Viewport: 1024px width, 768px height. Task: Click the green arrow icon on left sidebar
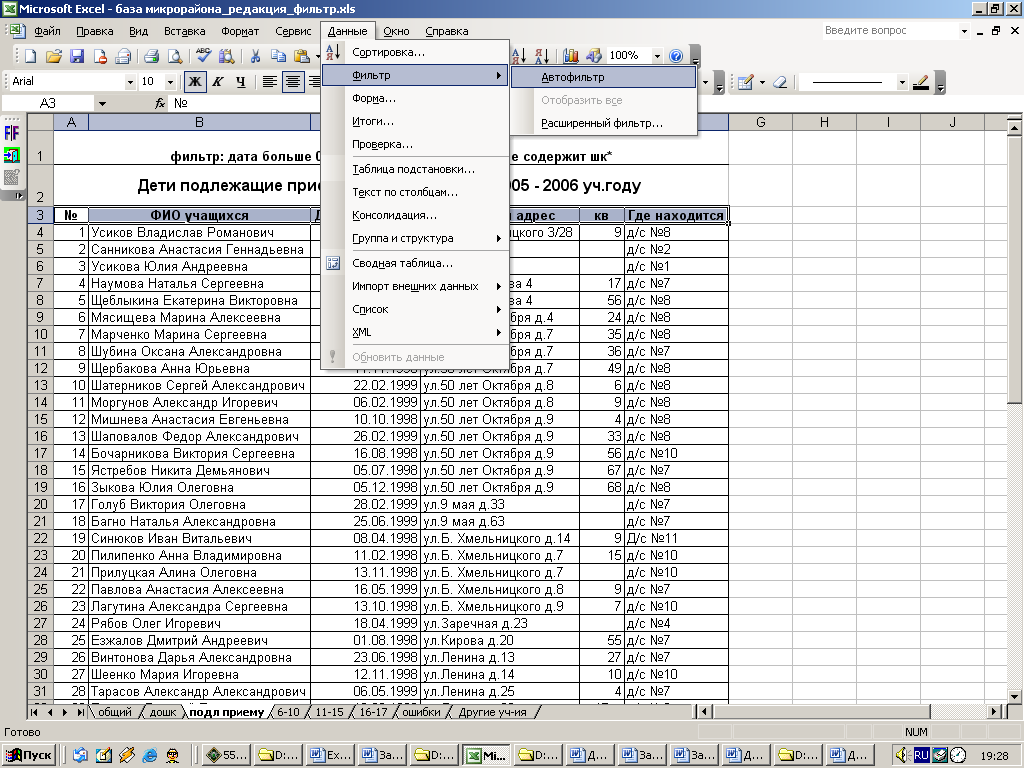click(x=12, y=155)
